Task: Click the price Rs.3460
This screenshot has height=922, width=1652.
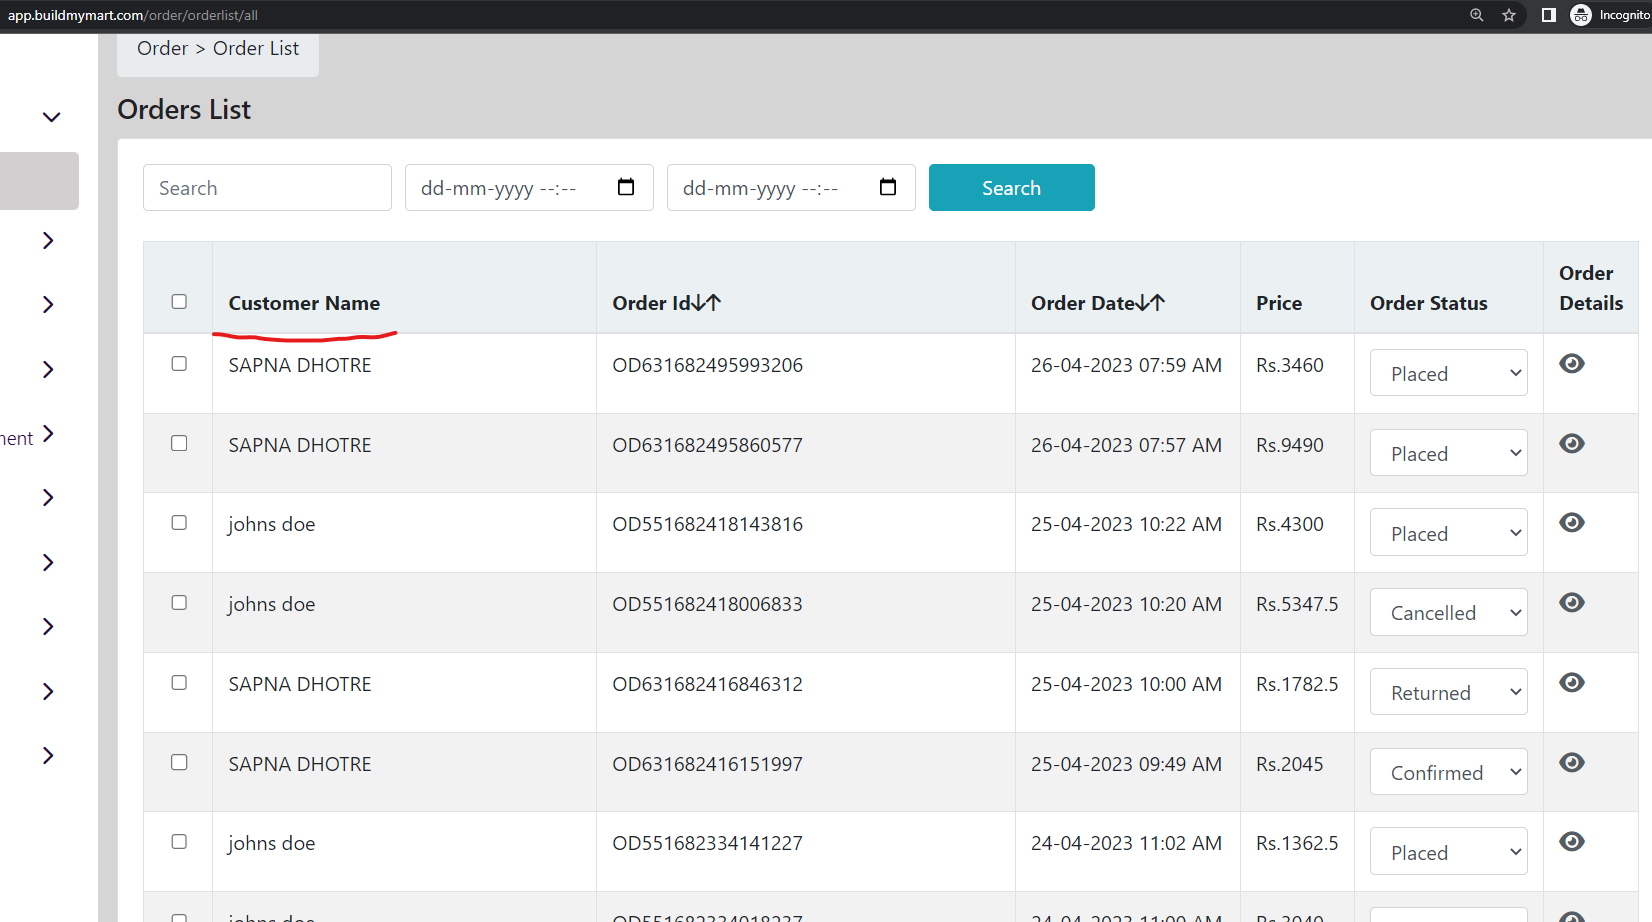Action: [1290, 365]
